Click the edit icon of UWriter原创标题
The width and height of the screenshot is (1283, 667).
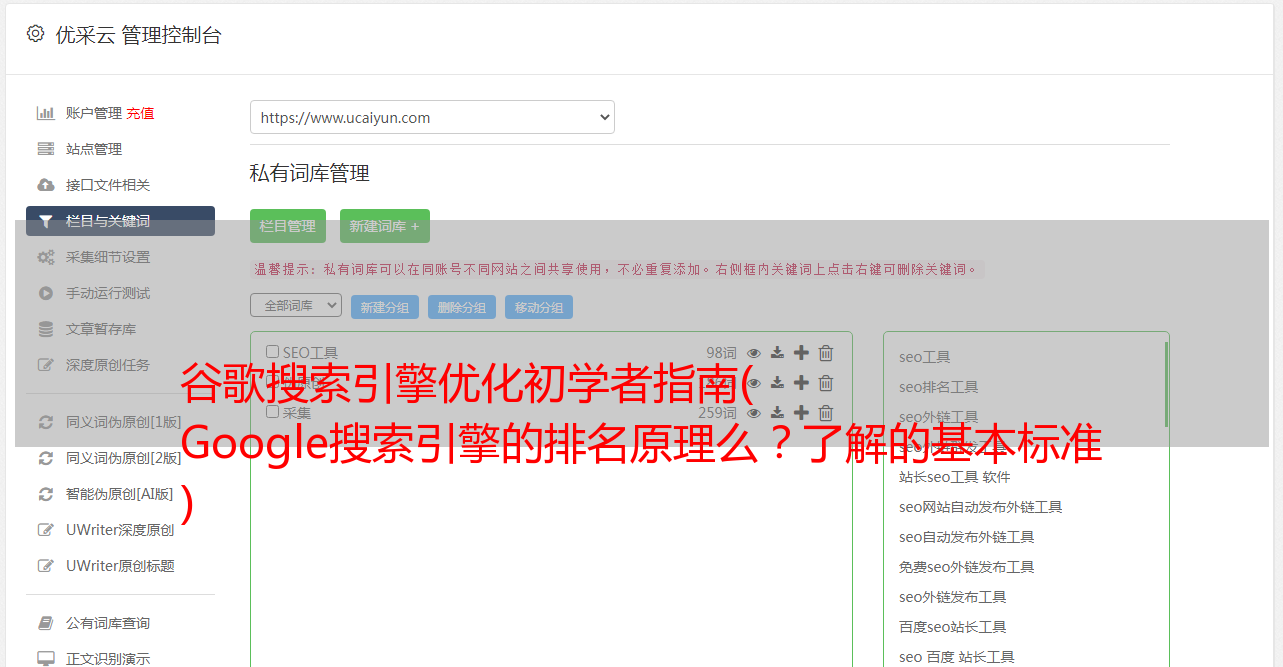(x=46, y=566)
